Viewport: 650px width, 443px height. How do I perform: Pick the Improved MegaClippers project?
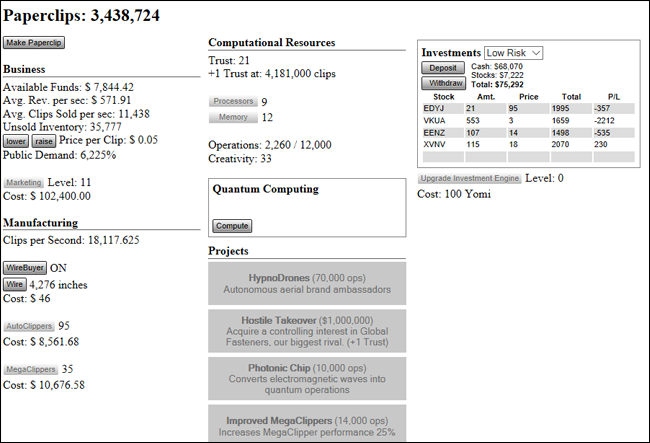click(x=307, y=424)
